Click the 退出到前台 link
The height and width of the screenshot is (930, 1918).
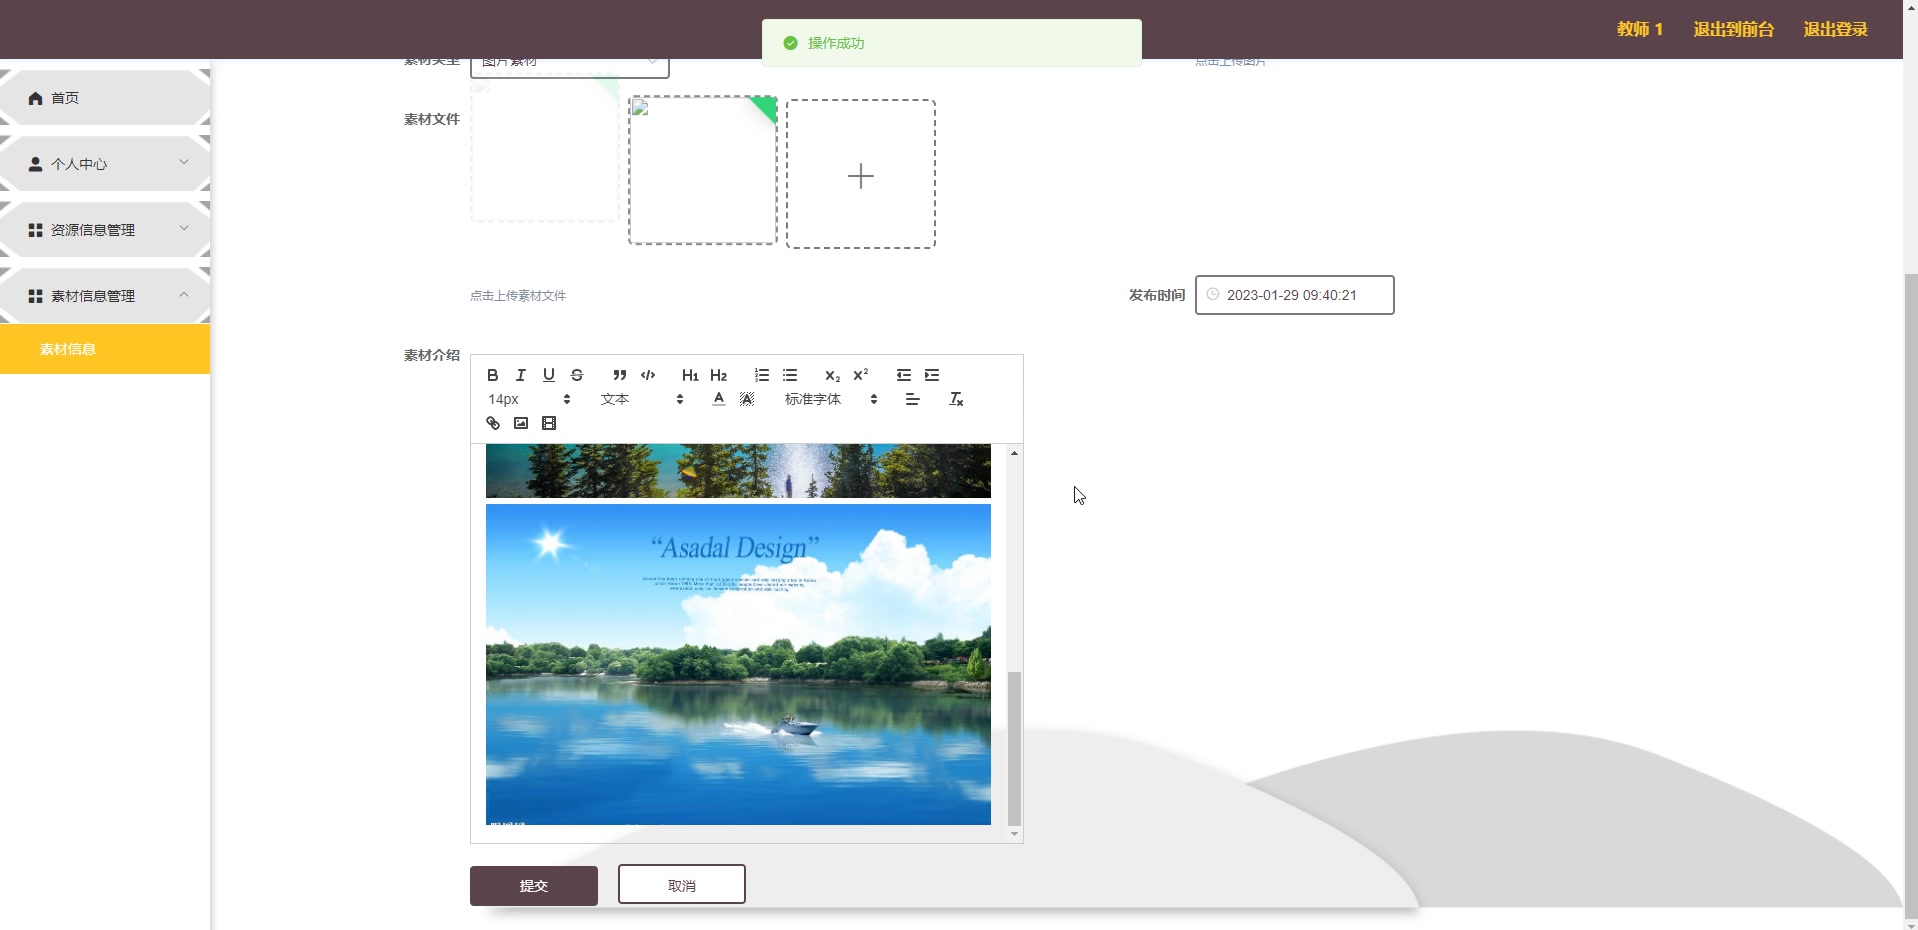[x=1734, y=29]
